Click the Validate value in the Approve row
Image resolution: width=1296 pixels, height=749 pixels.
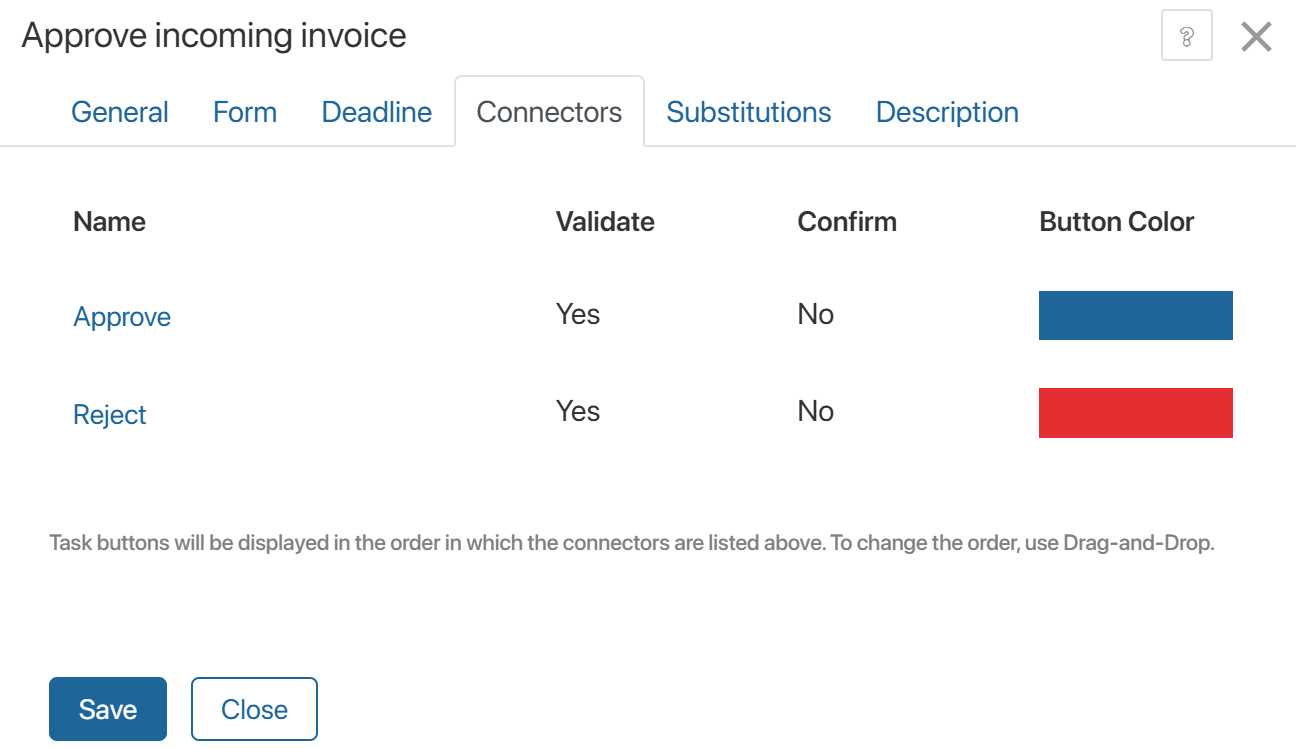click(x=578, y=315)
